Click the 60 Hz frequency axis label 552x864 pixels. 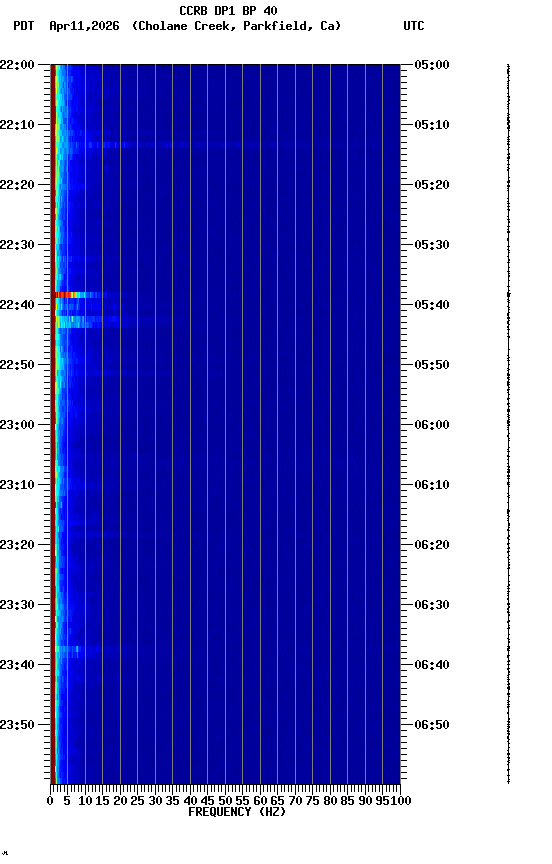[260, 801]
